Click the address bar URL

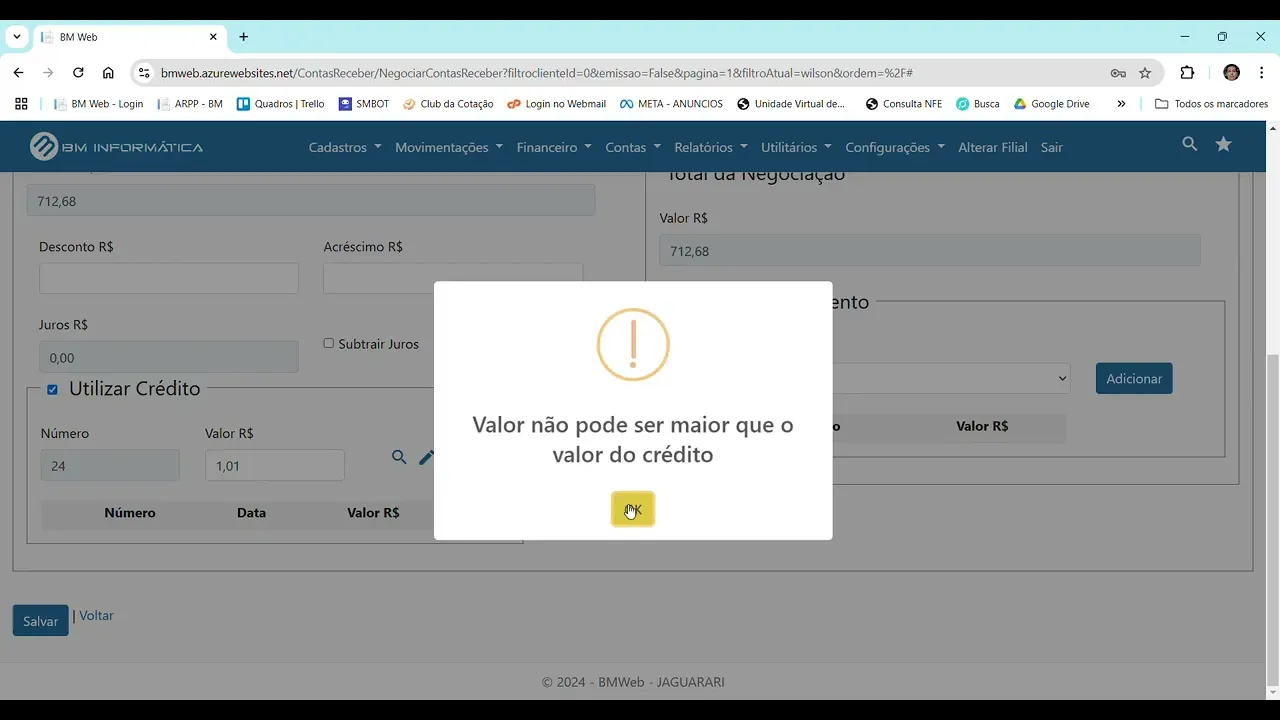click(x=536, y=73)
